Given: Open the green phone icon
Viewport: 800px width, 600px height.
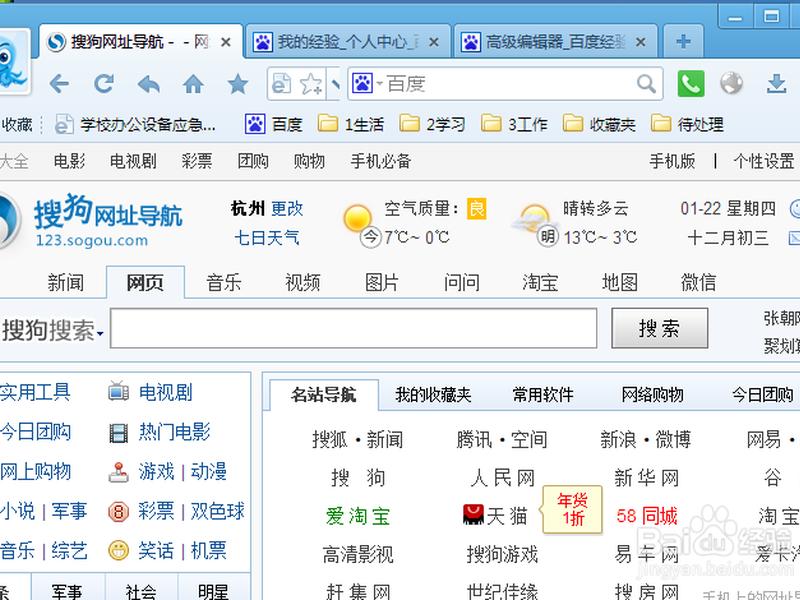Looking at the screenshot, I should click(691, 84).
